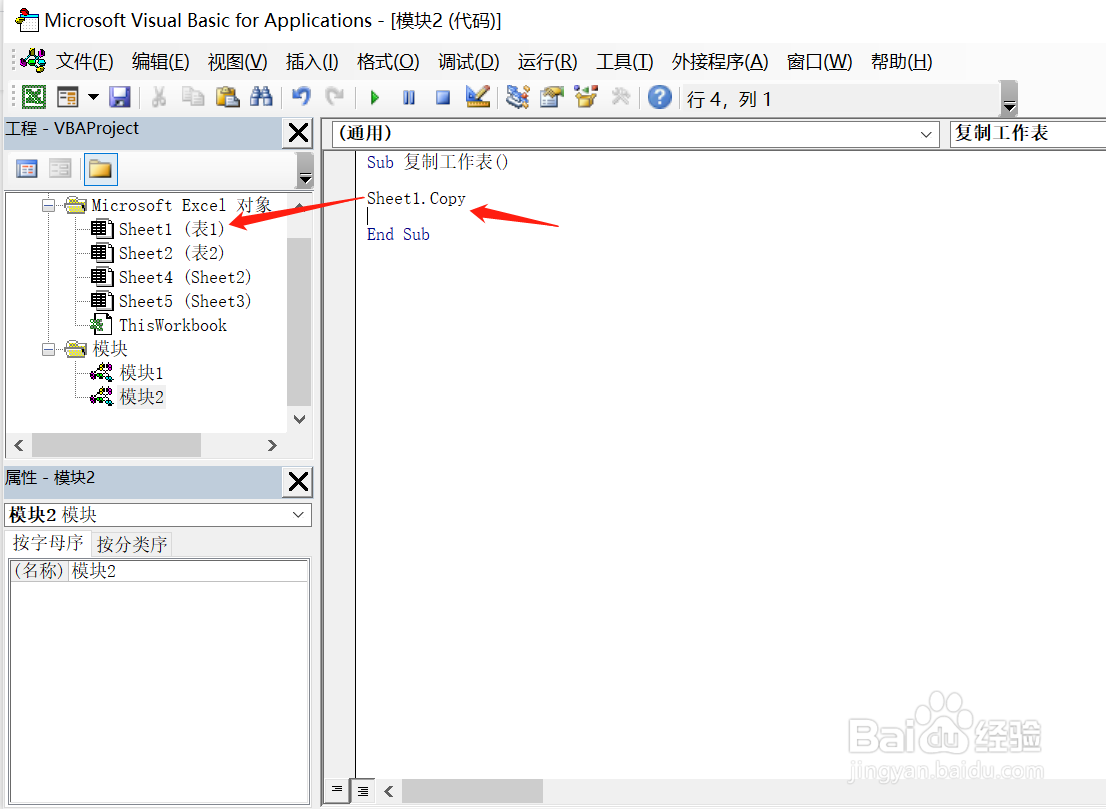Viewport: 1106px width, 809px height.
Task: Click the Procedure View button at bottom-left
Action: pos(337,790)
